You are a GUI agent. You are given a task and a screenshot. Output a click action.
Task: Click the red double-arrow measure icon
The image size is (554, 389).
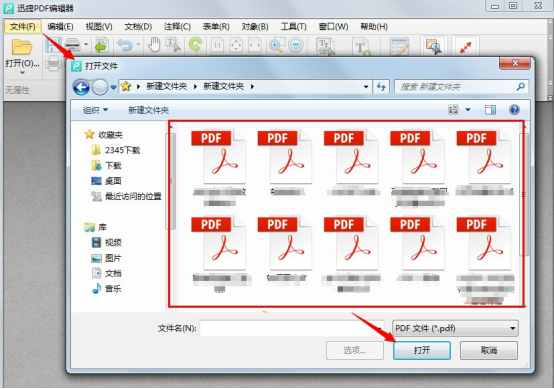(465, 46)
